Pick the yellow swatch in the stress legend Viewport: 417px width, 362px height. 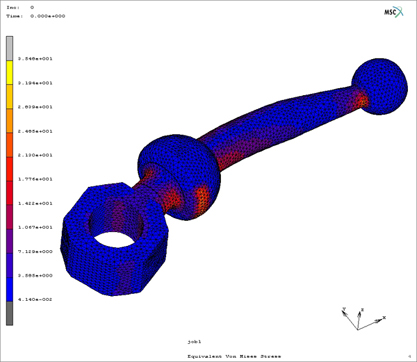click(10, 72)
